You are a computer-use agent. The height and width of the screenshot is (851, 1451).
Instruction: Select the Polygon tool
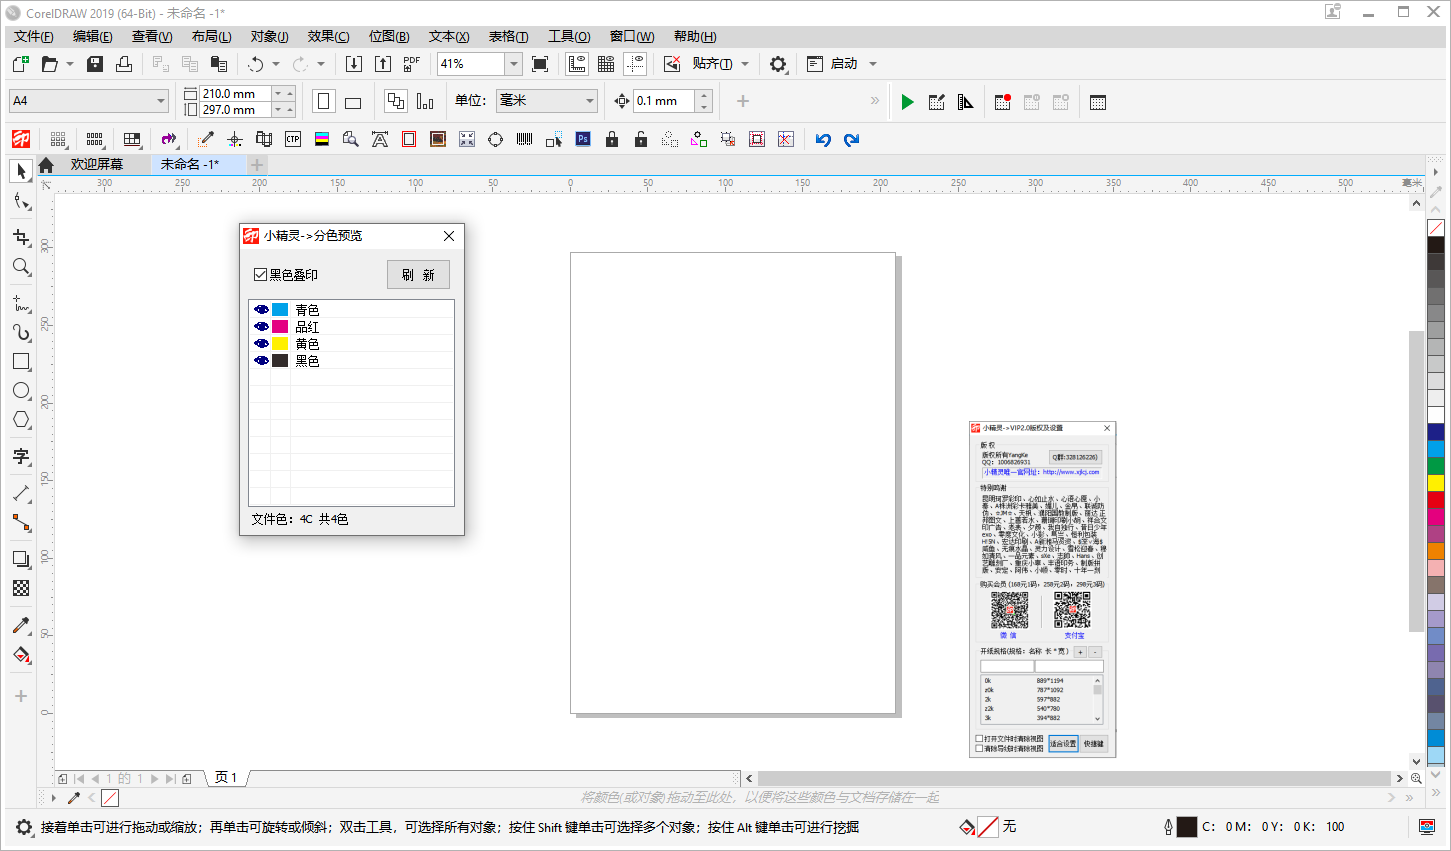(x=21, y=420)
